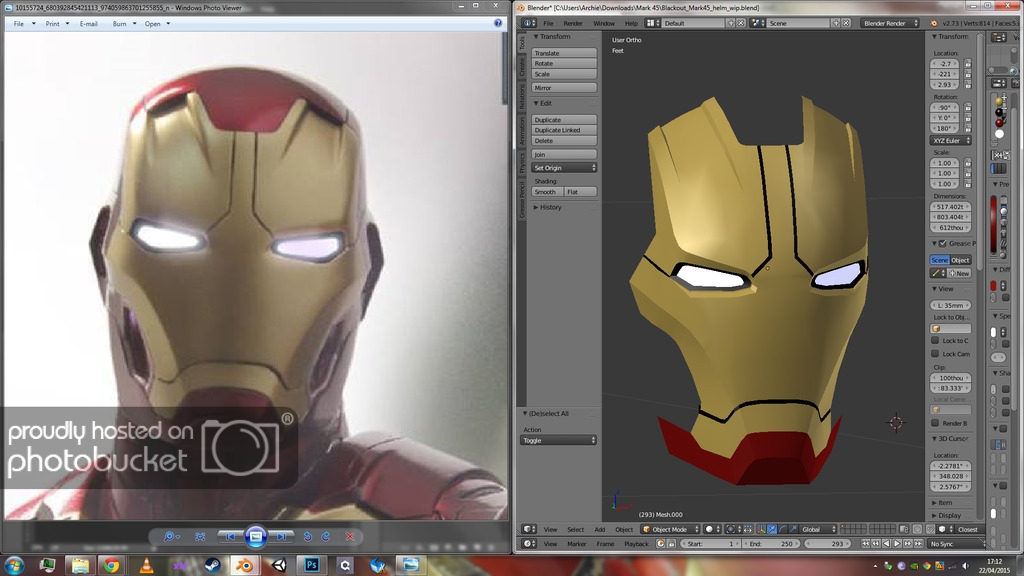
Task: Open Photo Viewer help icon
Action: point(498,23)
